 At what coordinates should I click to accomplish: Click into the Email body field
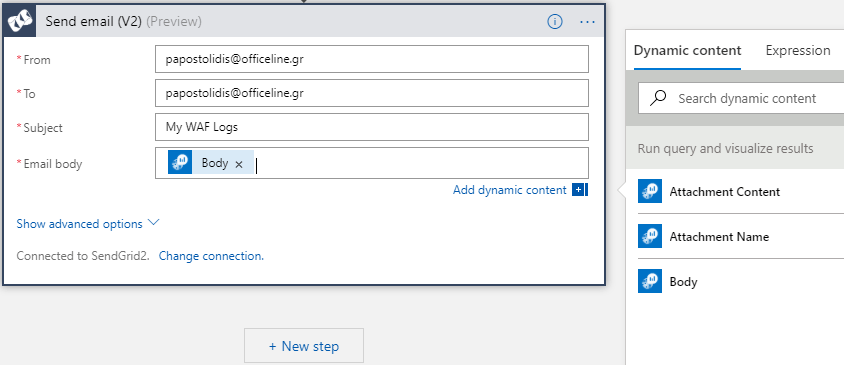click(371, 163)
